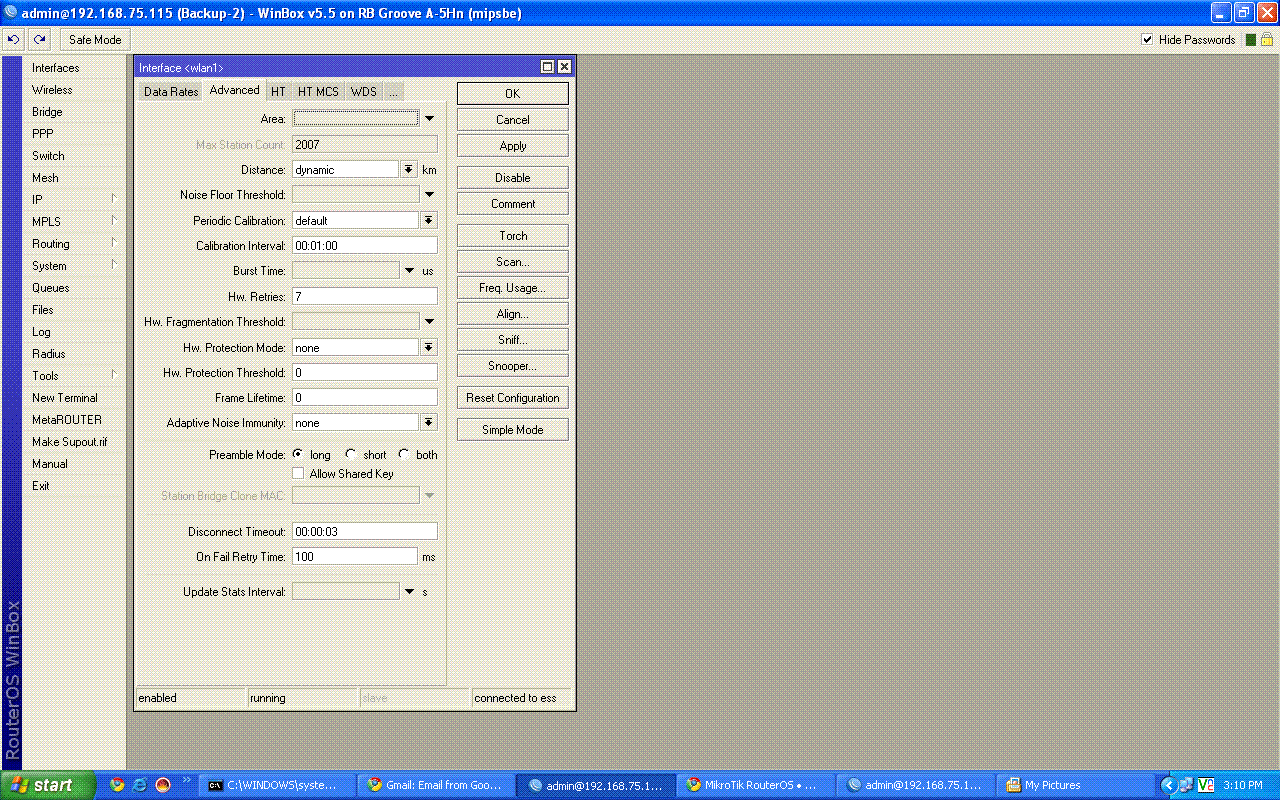
Task: Click Disconnect Timeout input field
Action: click(x=364, y=531)
